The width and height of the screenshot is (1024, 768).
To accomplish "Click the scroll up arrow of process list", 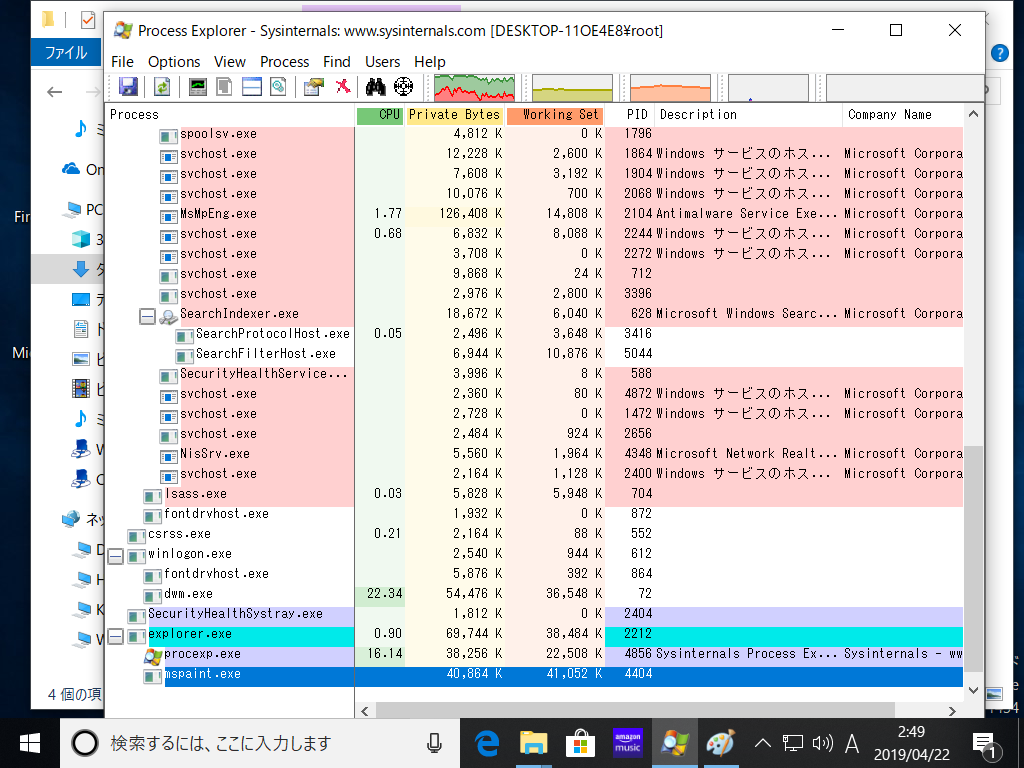I will pyautogui.click(x=973, y=114).
